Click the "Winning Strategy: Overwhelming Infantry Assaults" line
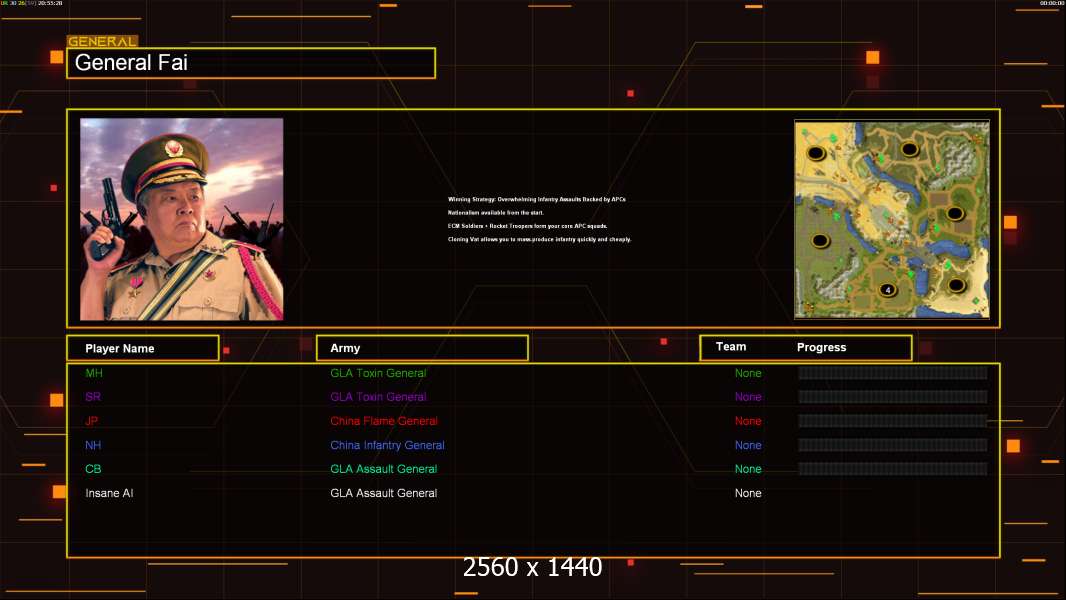 coord(536,199)
